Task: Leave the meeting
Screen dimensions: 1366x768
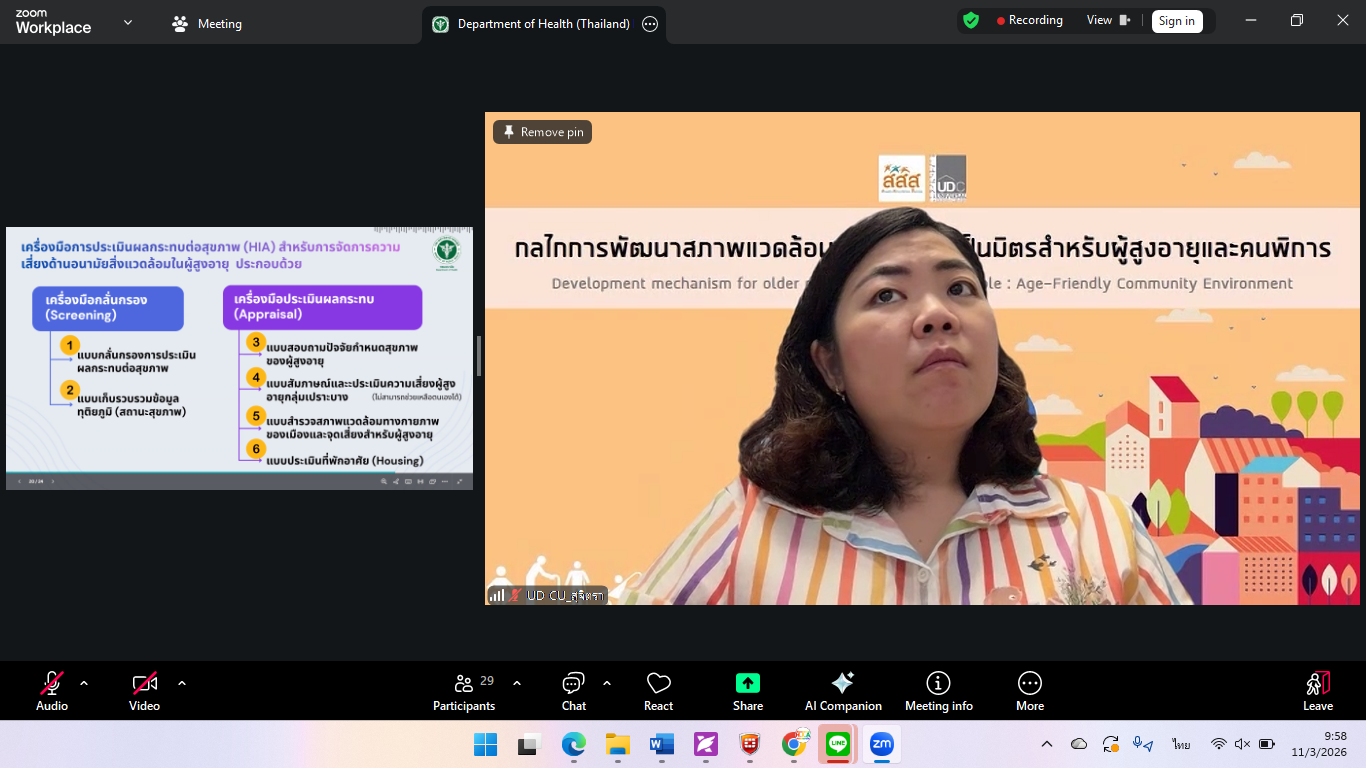Action: click(x=1317, y=691)
